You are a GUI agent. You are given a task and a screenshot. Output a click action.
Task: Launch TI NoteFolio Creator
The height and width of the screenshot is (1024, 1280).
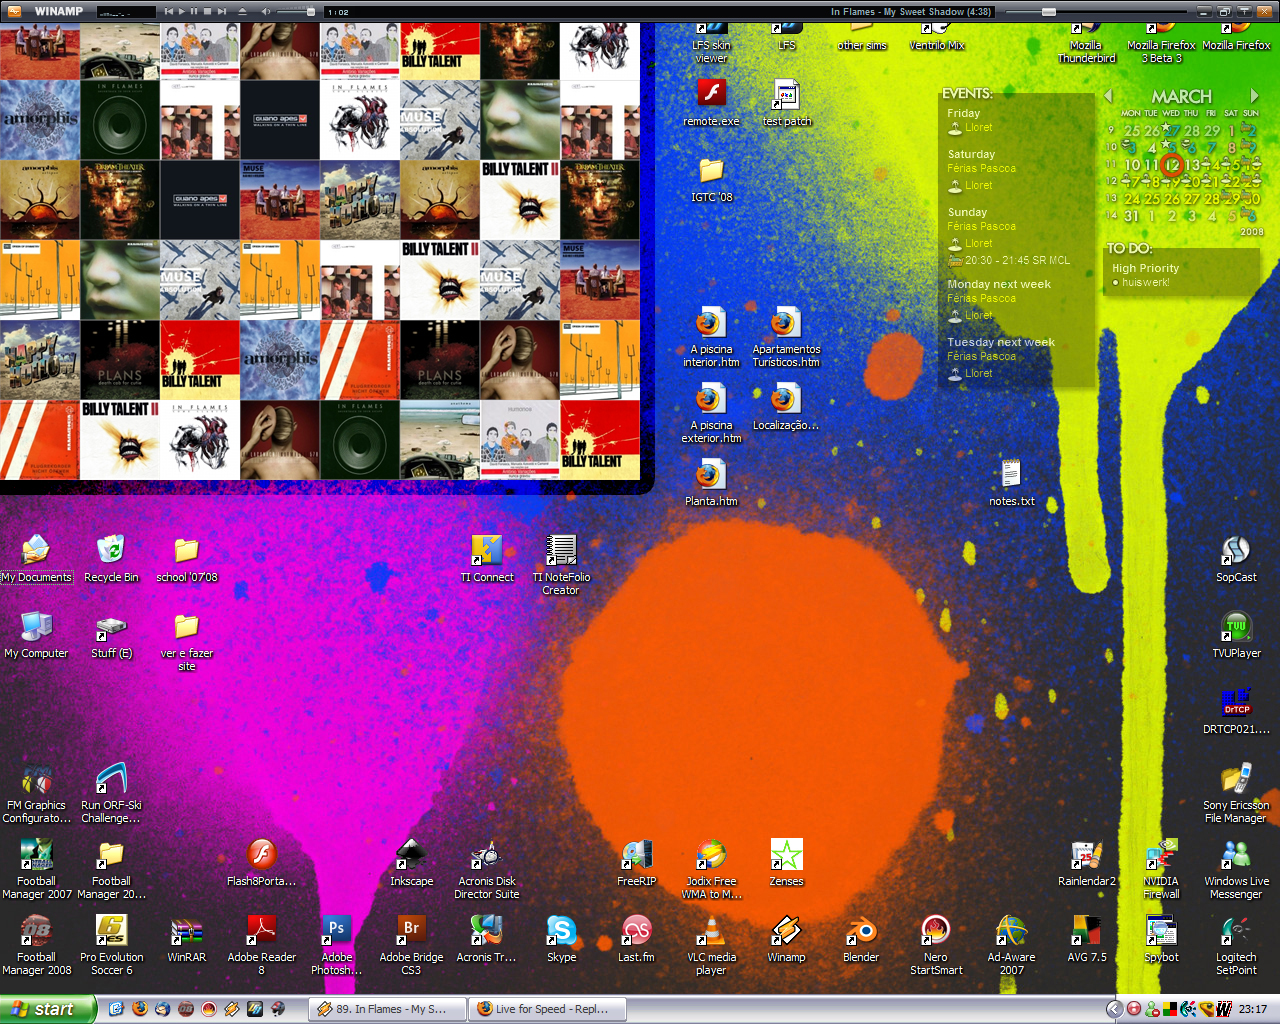(561, 565)
